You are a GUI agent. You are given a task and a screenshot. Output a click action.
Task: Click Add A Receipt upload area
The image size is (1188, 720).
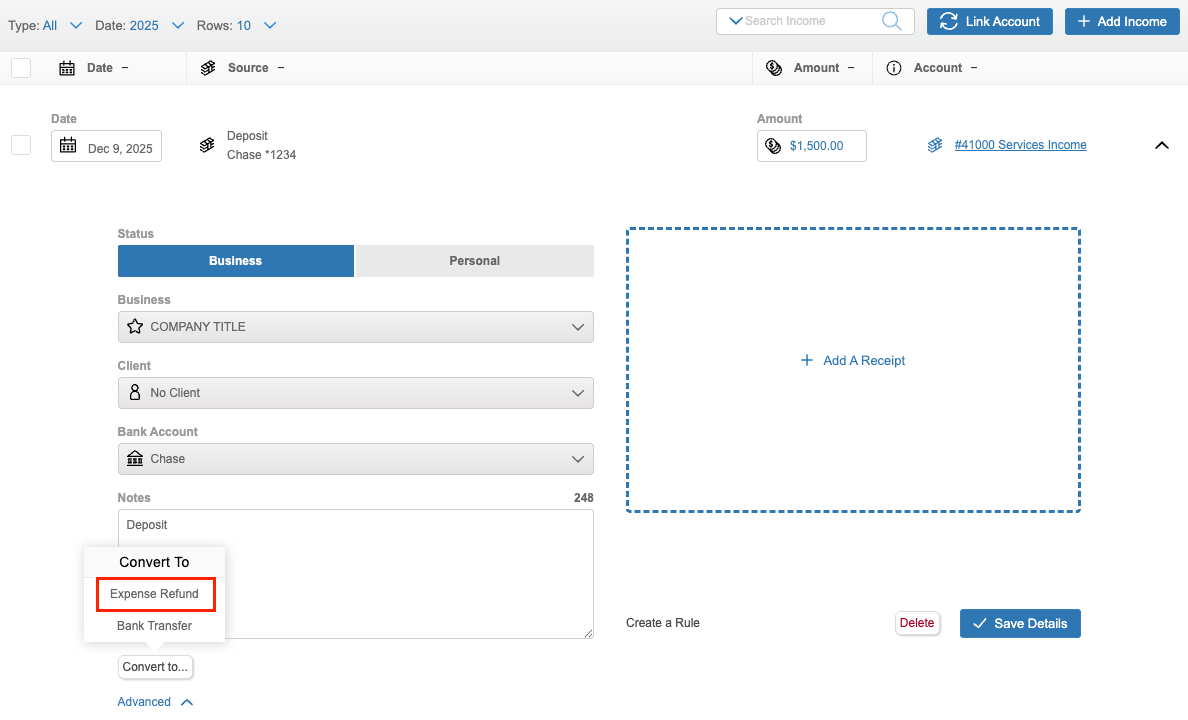pos(853,361)
